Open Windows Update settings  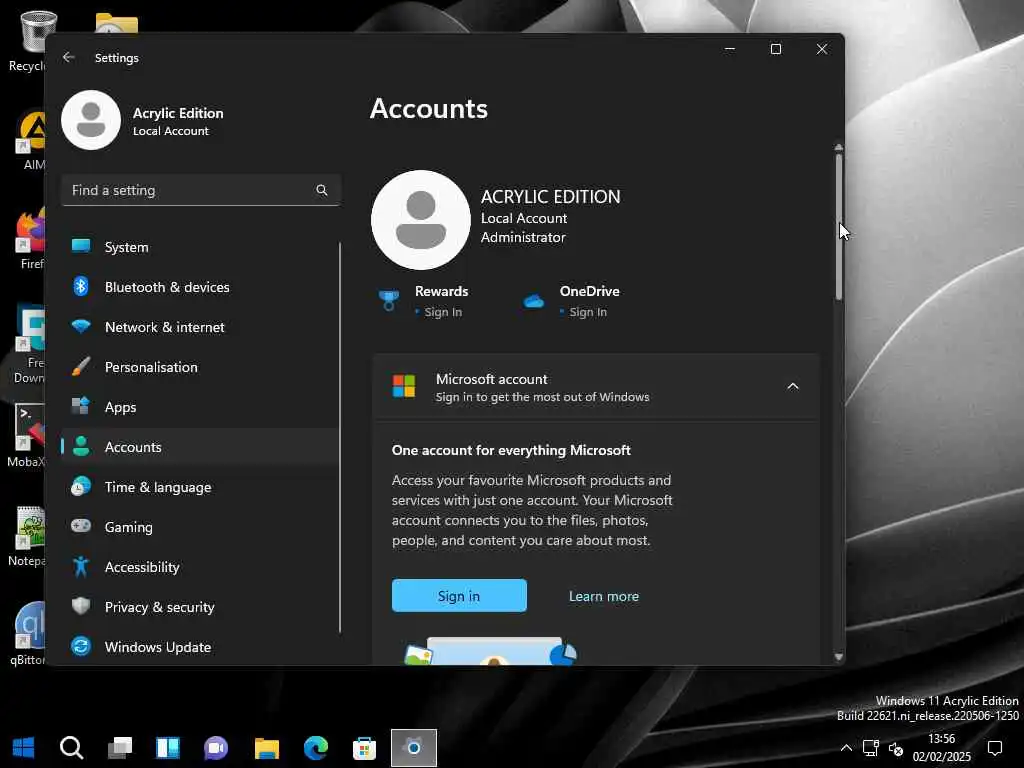[x=200, y=647]
